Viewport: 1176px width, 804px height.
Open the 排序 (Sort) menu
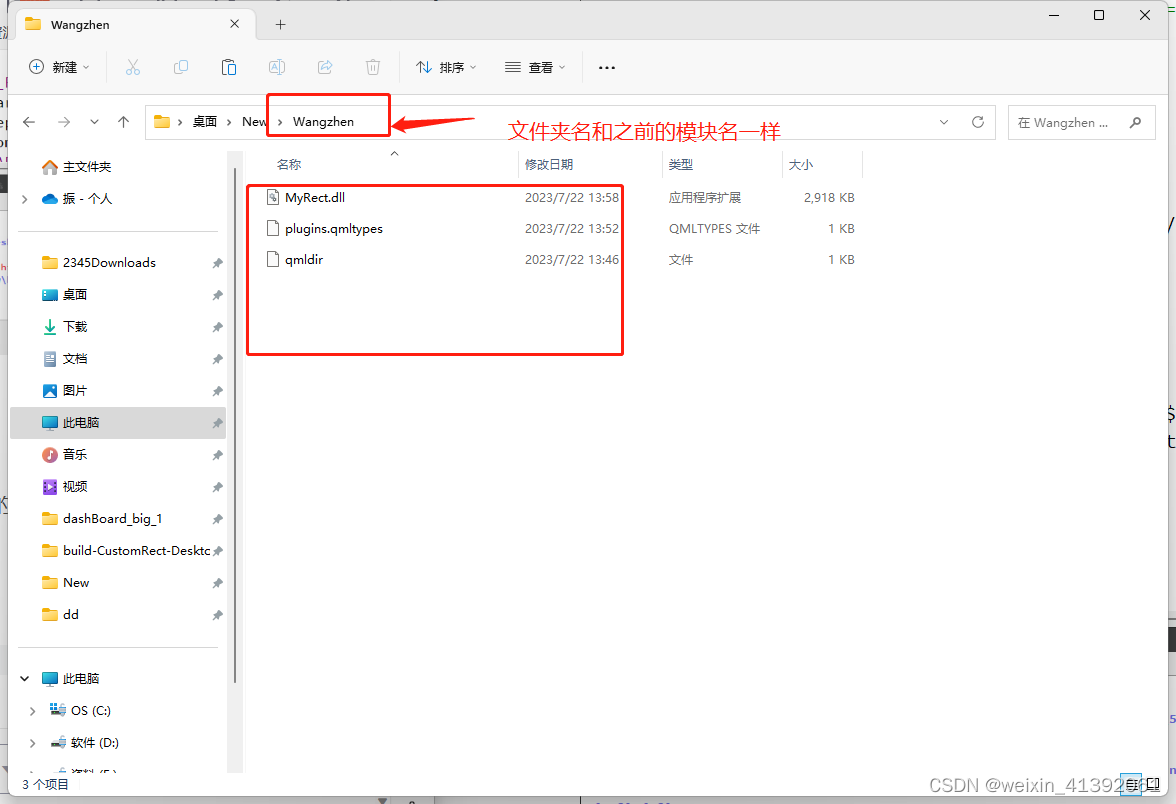tap(446, 67)
